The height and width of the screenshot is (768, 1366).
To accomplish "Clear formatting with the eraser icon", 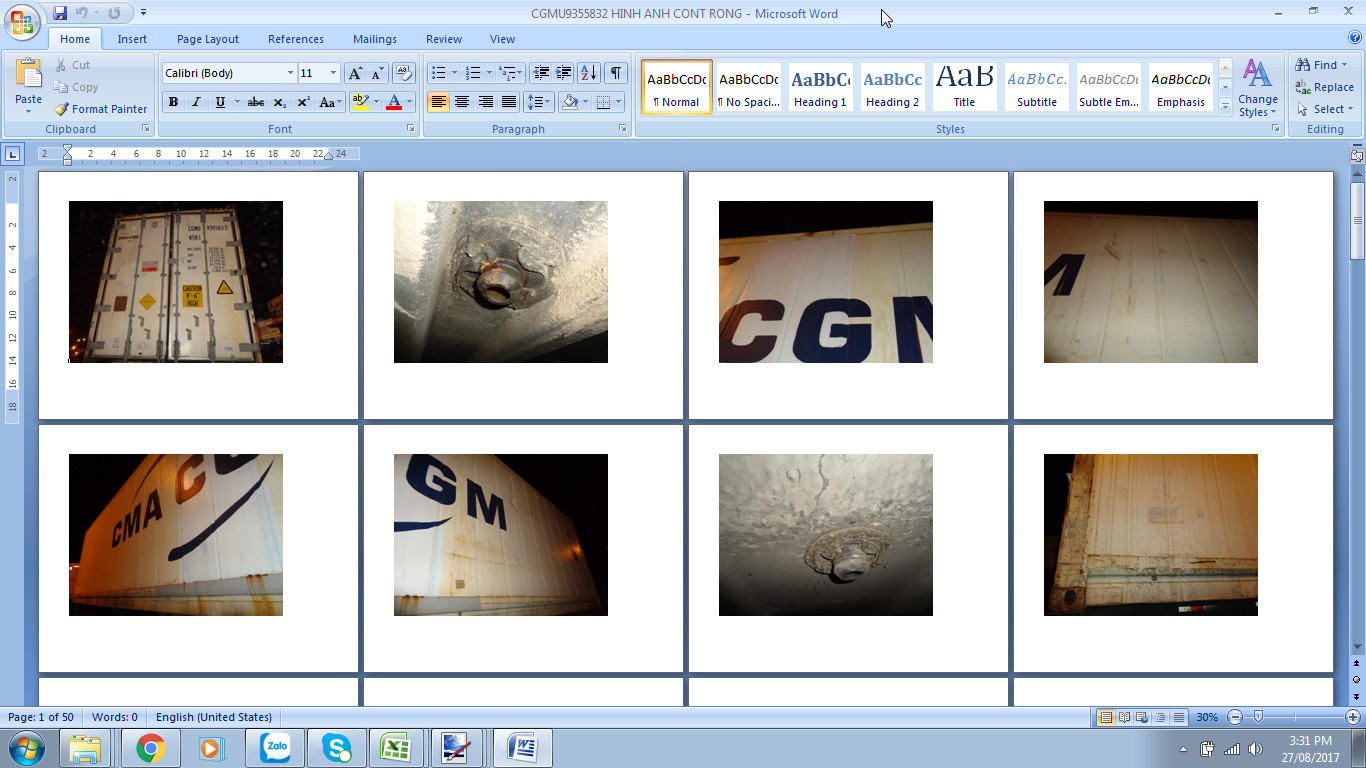I will tap(404, 73).
